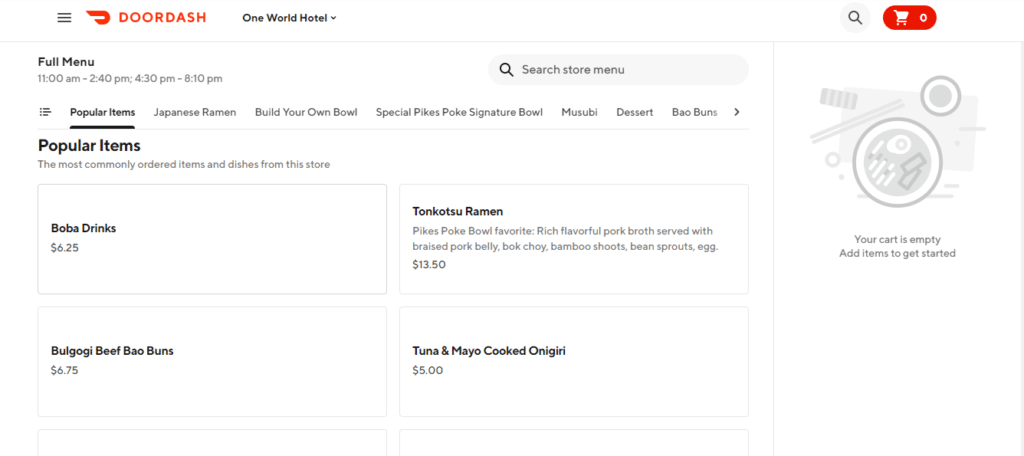
Task: Select the Bao Buns tab
Action: click(695, 112)
